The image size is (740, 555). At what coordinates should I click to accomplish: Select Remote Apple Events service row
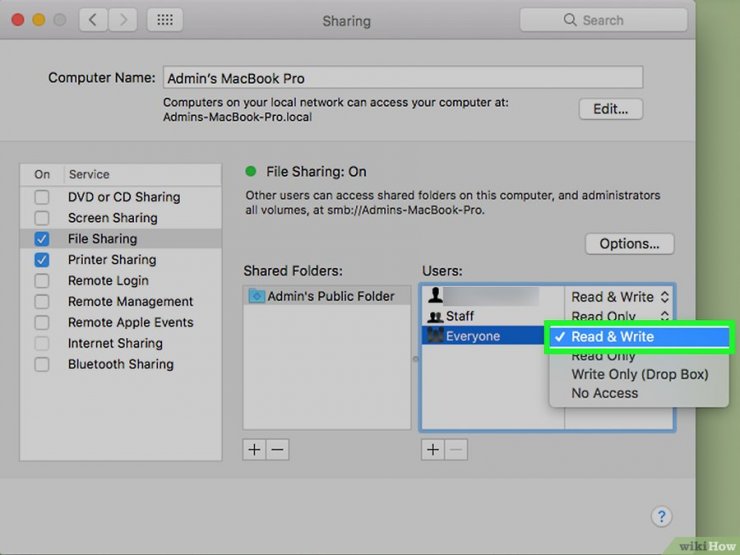(x=121, y=322)
